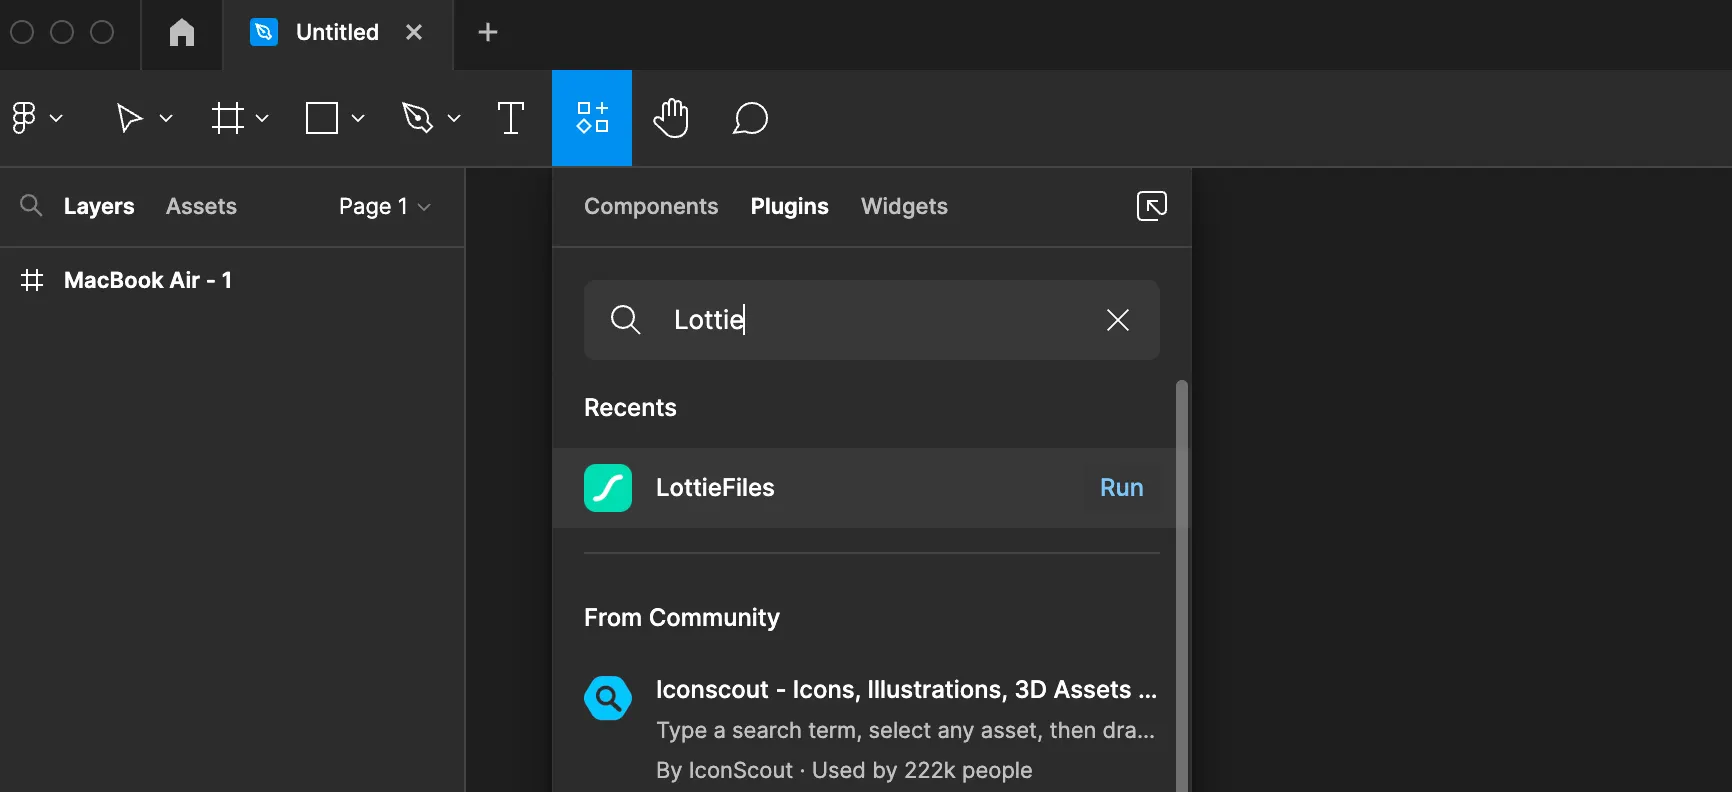
Task: Click the Lottie search input field
Action: click(x=880, y=320)
